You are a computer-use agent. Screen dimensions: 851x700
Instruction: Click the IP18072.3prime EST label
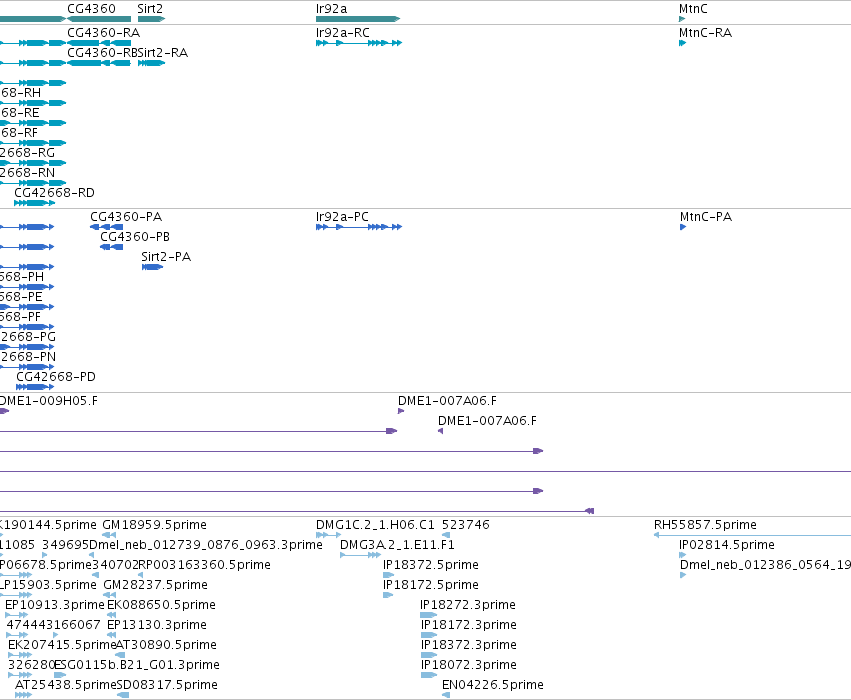(x=469, y=666)
